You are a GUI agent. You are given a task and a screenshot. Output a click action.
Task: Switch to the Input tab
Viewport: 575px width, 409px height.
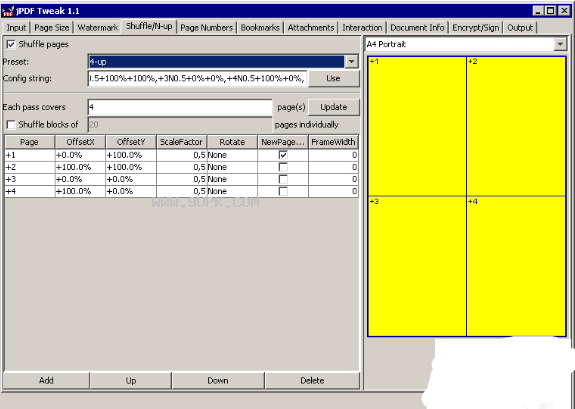(x=16, y=28)
